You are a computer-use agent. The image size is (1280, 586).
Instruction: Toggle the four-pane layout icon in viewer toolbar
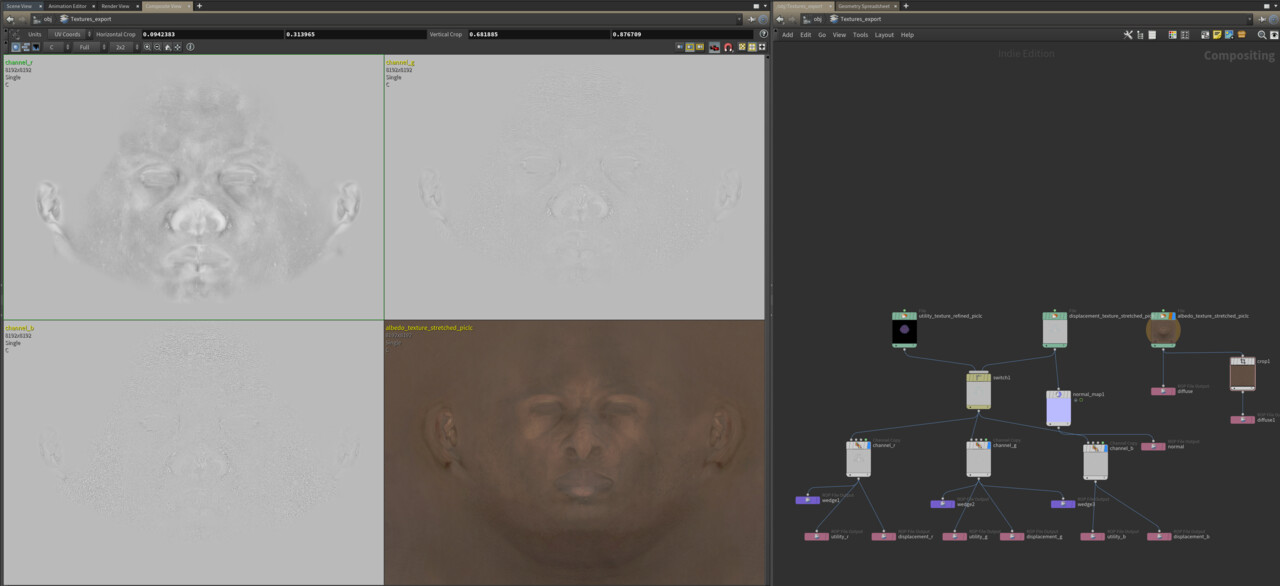[752, 47]
